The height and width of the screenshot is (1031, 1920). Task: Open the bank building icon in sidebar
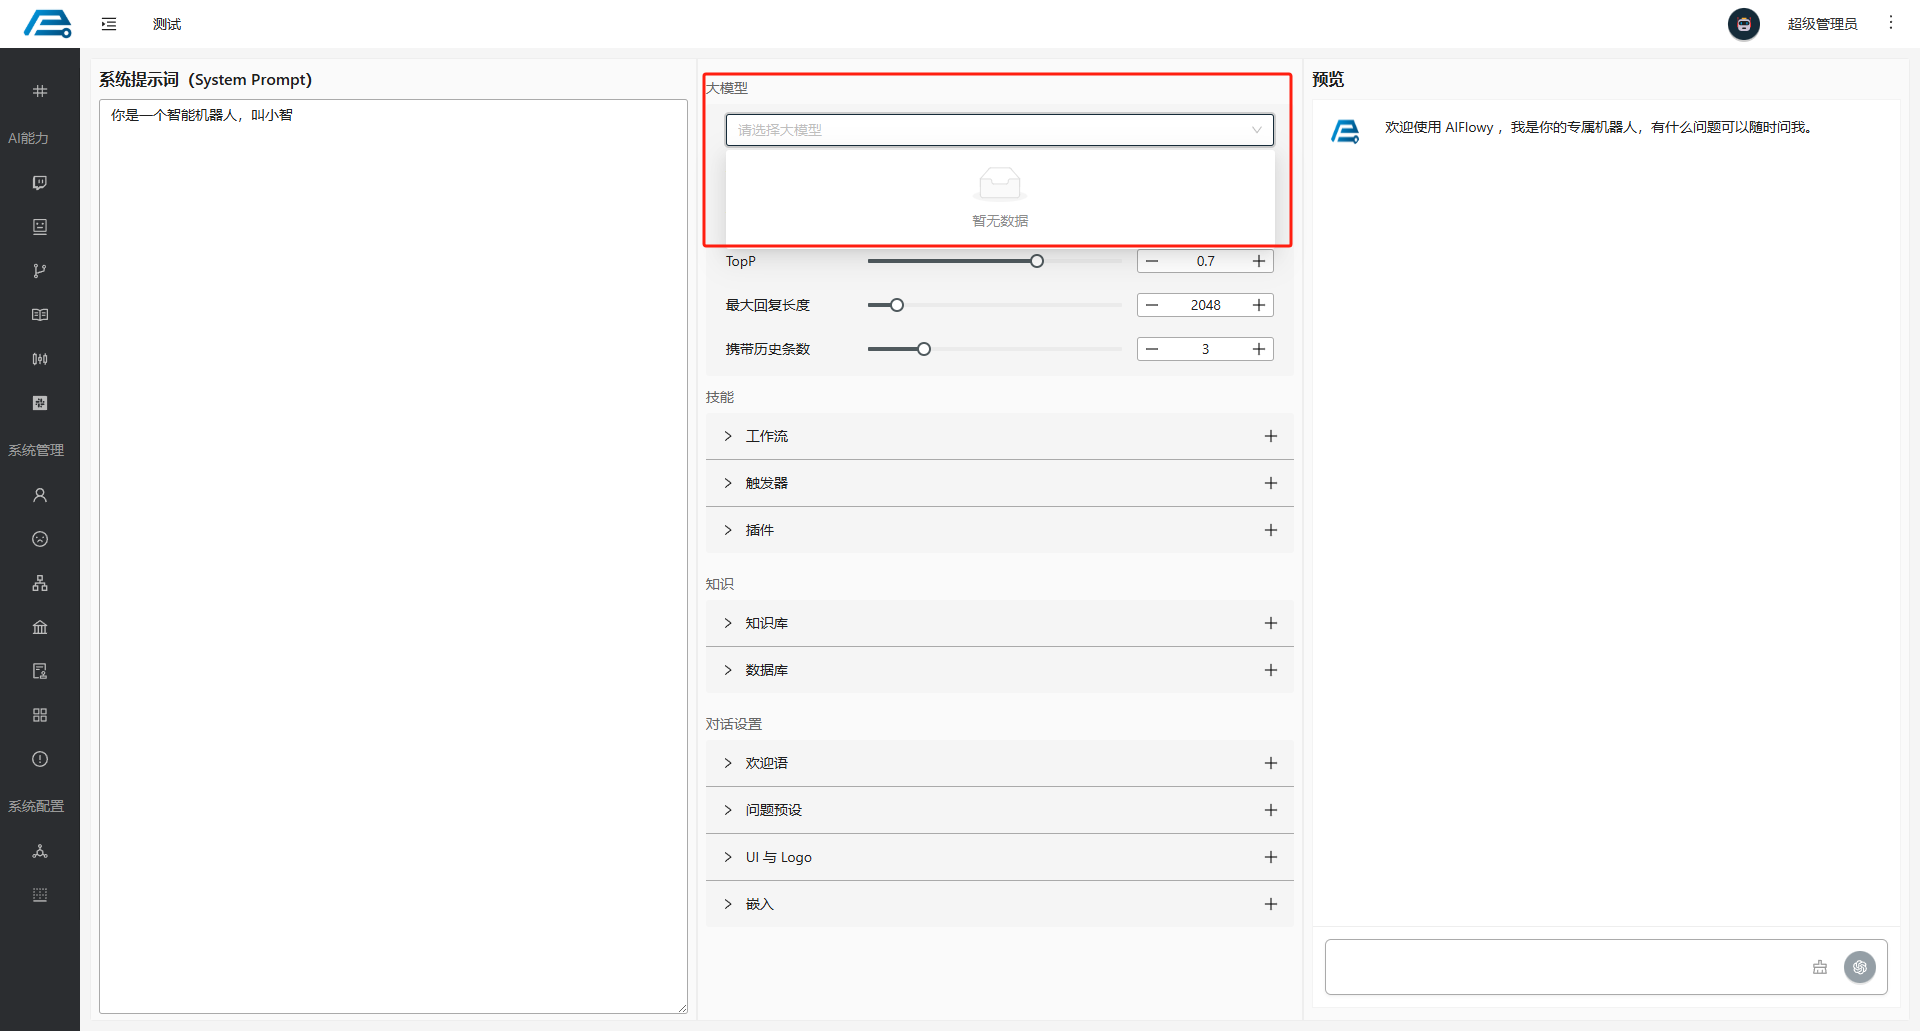(x=40, y=627)
